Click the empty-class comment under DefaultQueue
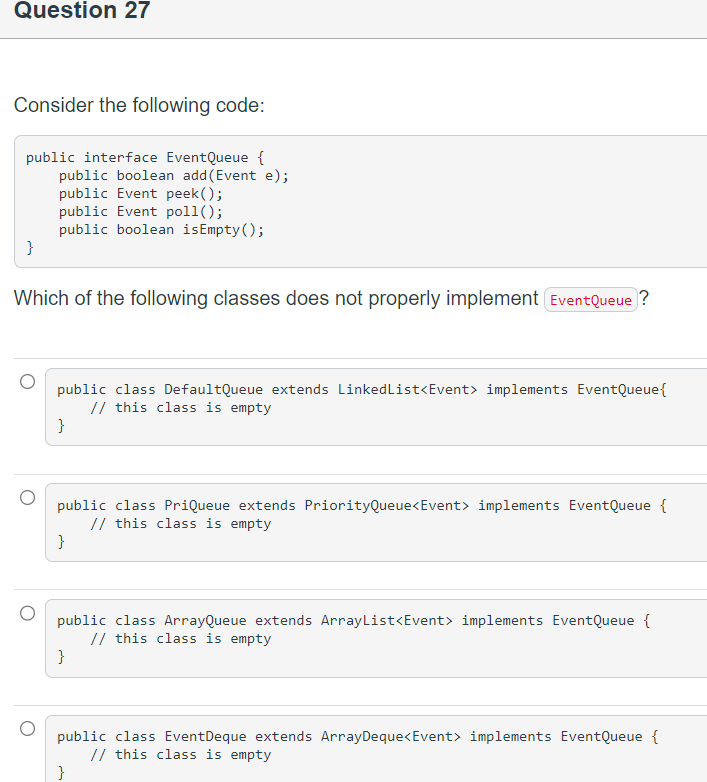707x782 pixels. click(180, 408)
